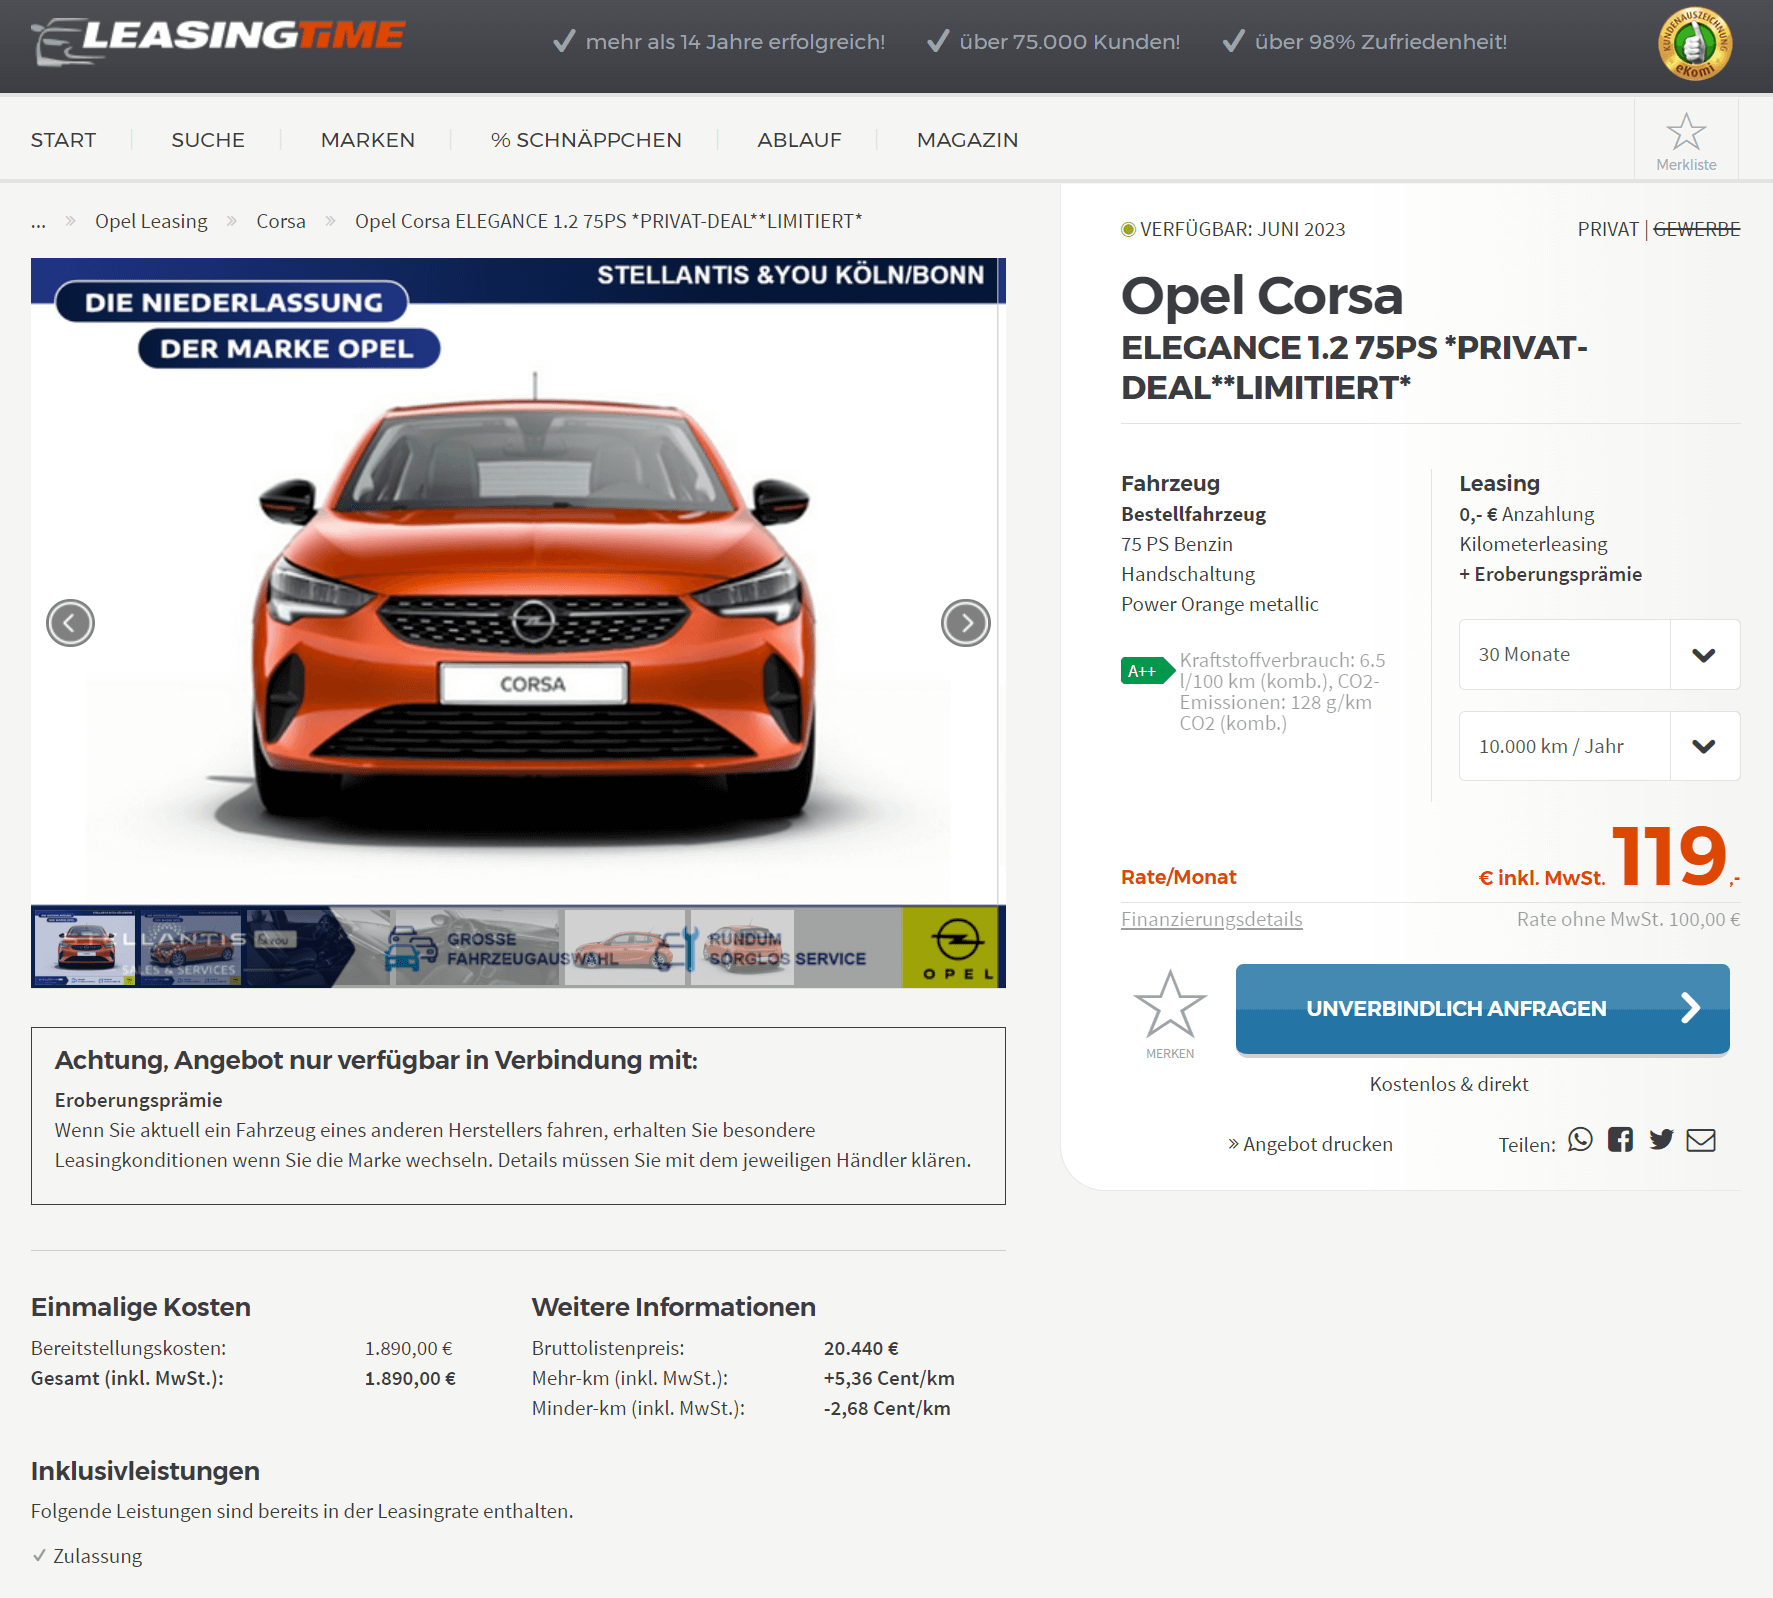Viewport: 1773px width, 1598px height.
Task: Select the Opel logo thumbnail
Action: [x=950, y=947]
